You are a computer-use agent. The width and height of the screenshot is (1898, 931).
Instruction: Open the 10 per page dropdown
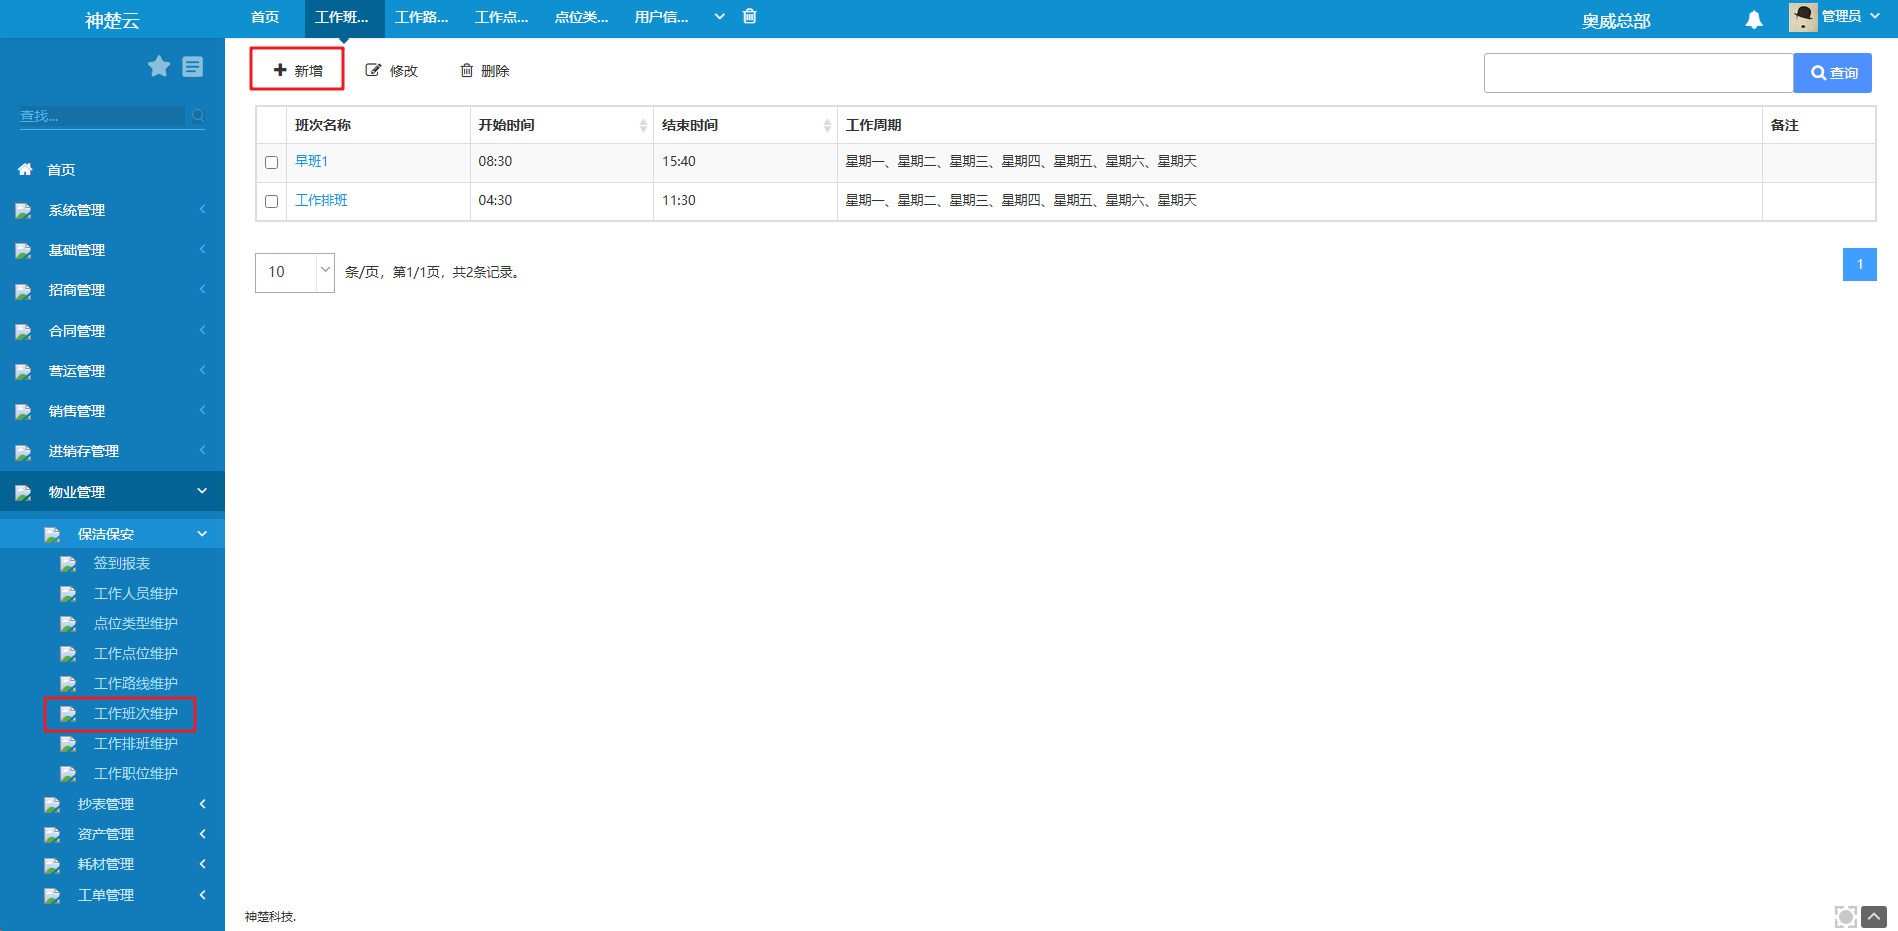[295, 272]
